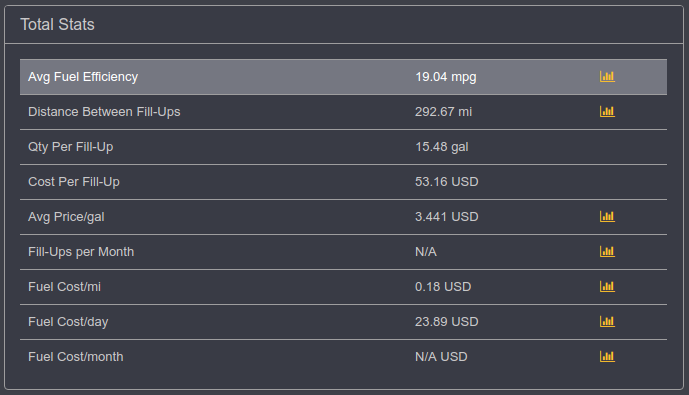Select the Avg Fuel Efficiency row
689x395 pixels.
(x=343, y=77)
